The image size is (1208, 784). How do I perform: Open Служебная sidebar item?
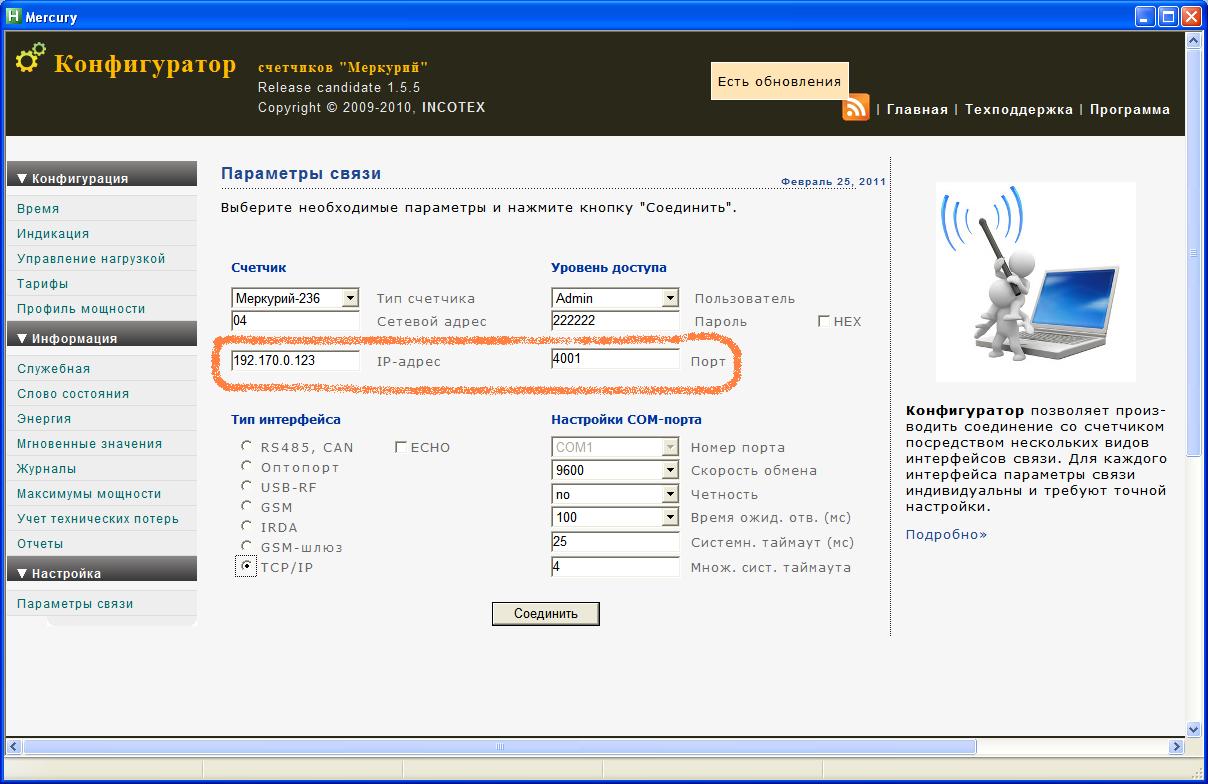pyautogui.click(x=54, y=369)
